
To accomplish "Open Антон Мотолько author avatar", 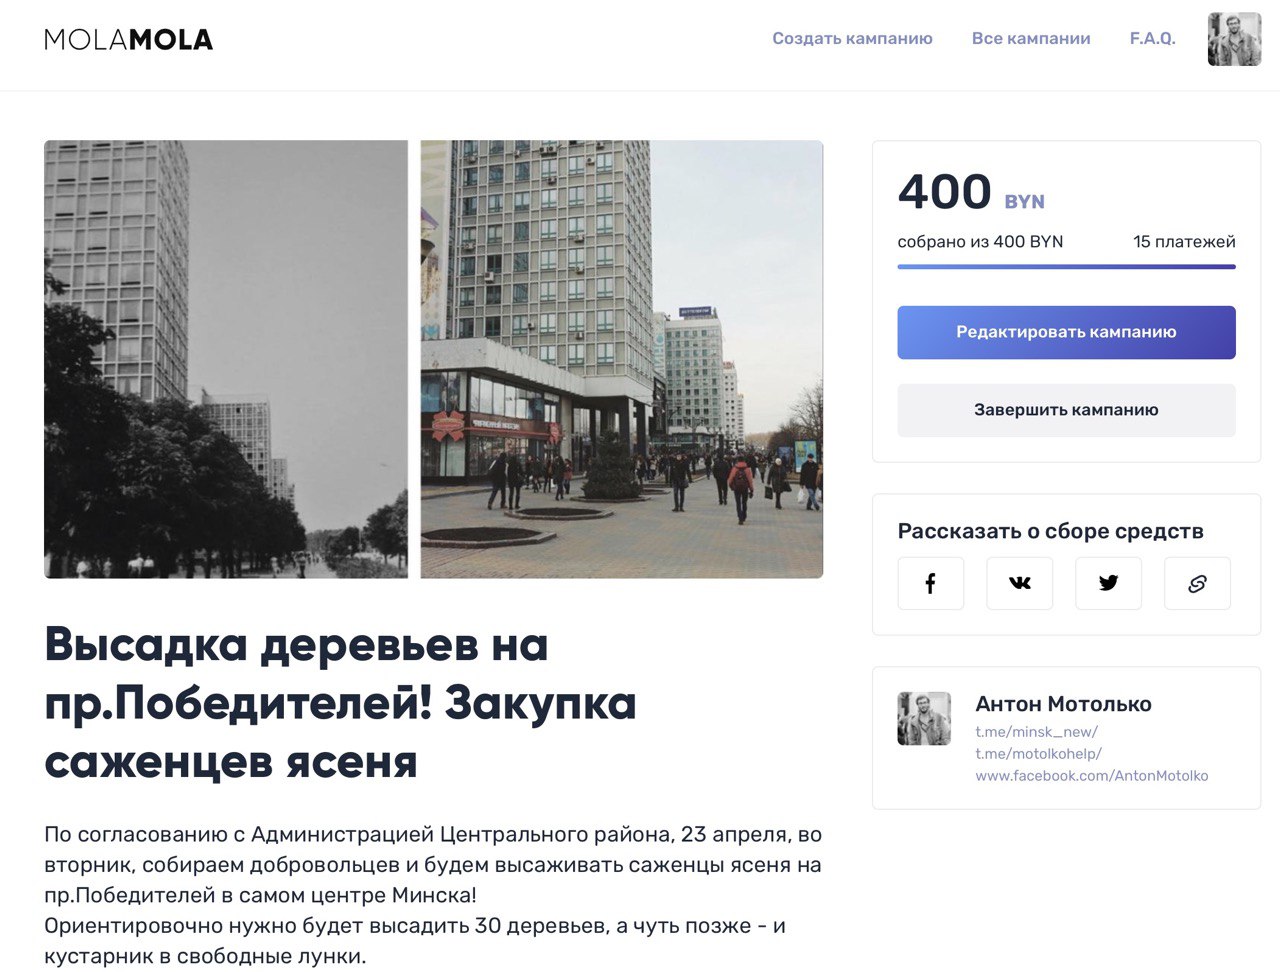I will point(924,718).
